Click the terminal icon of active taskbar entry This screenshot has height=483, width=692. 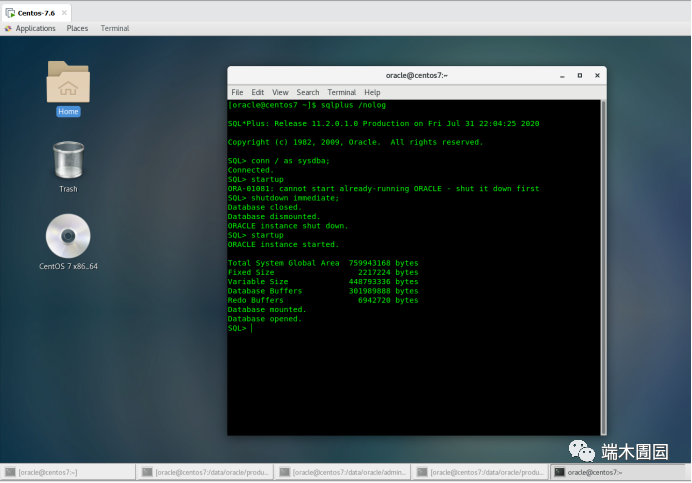point(559,472)
